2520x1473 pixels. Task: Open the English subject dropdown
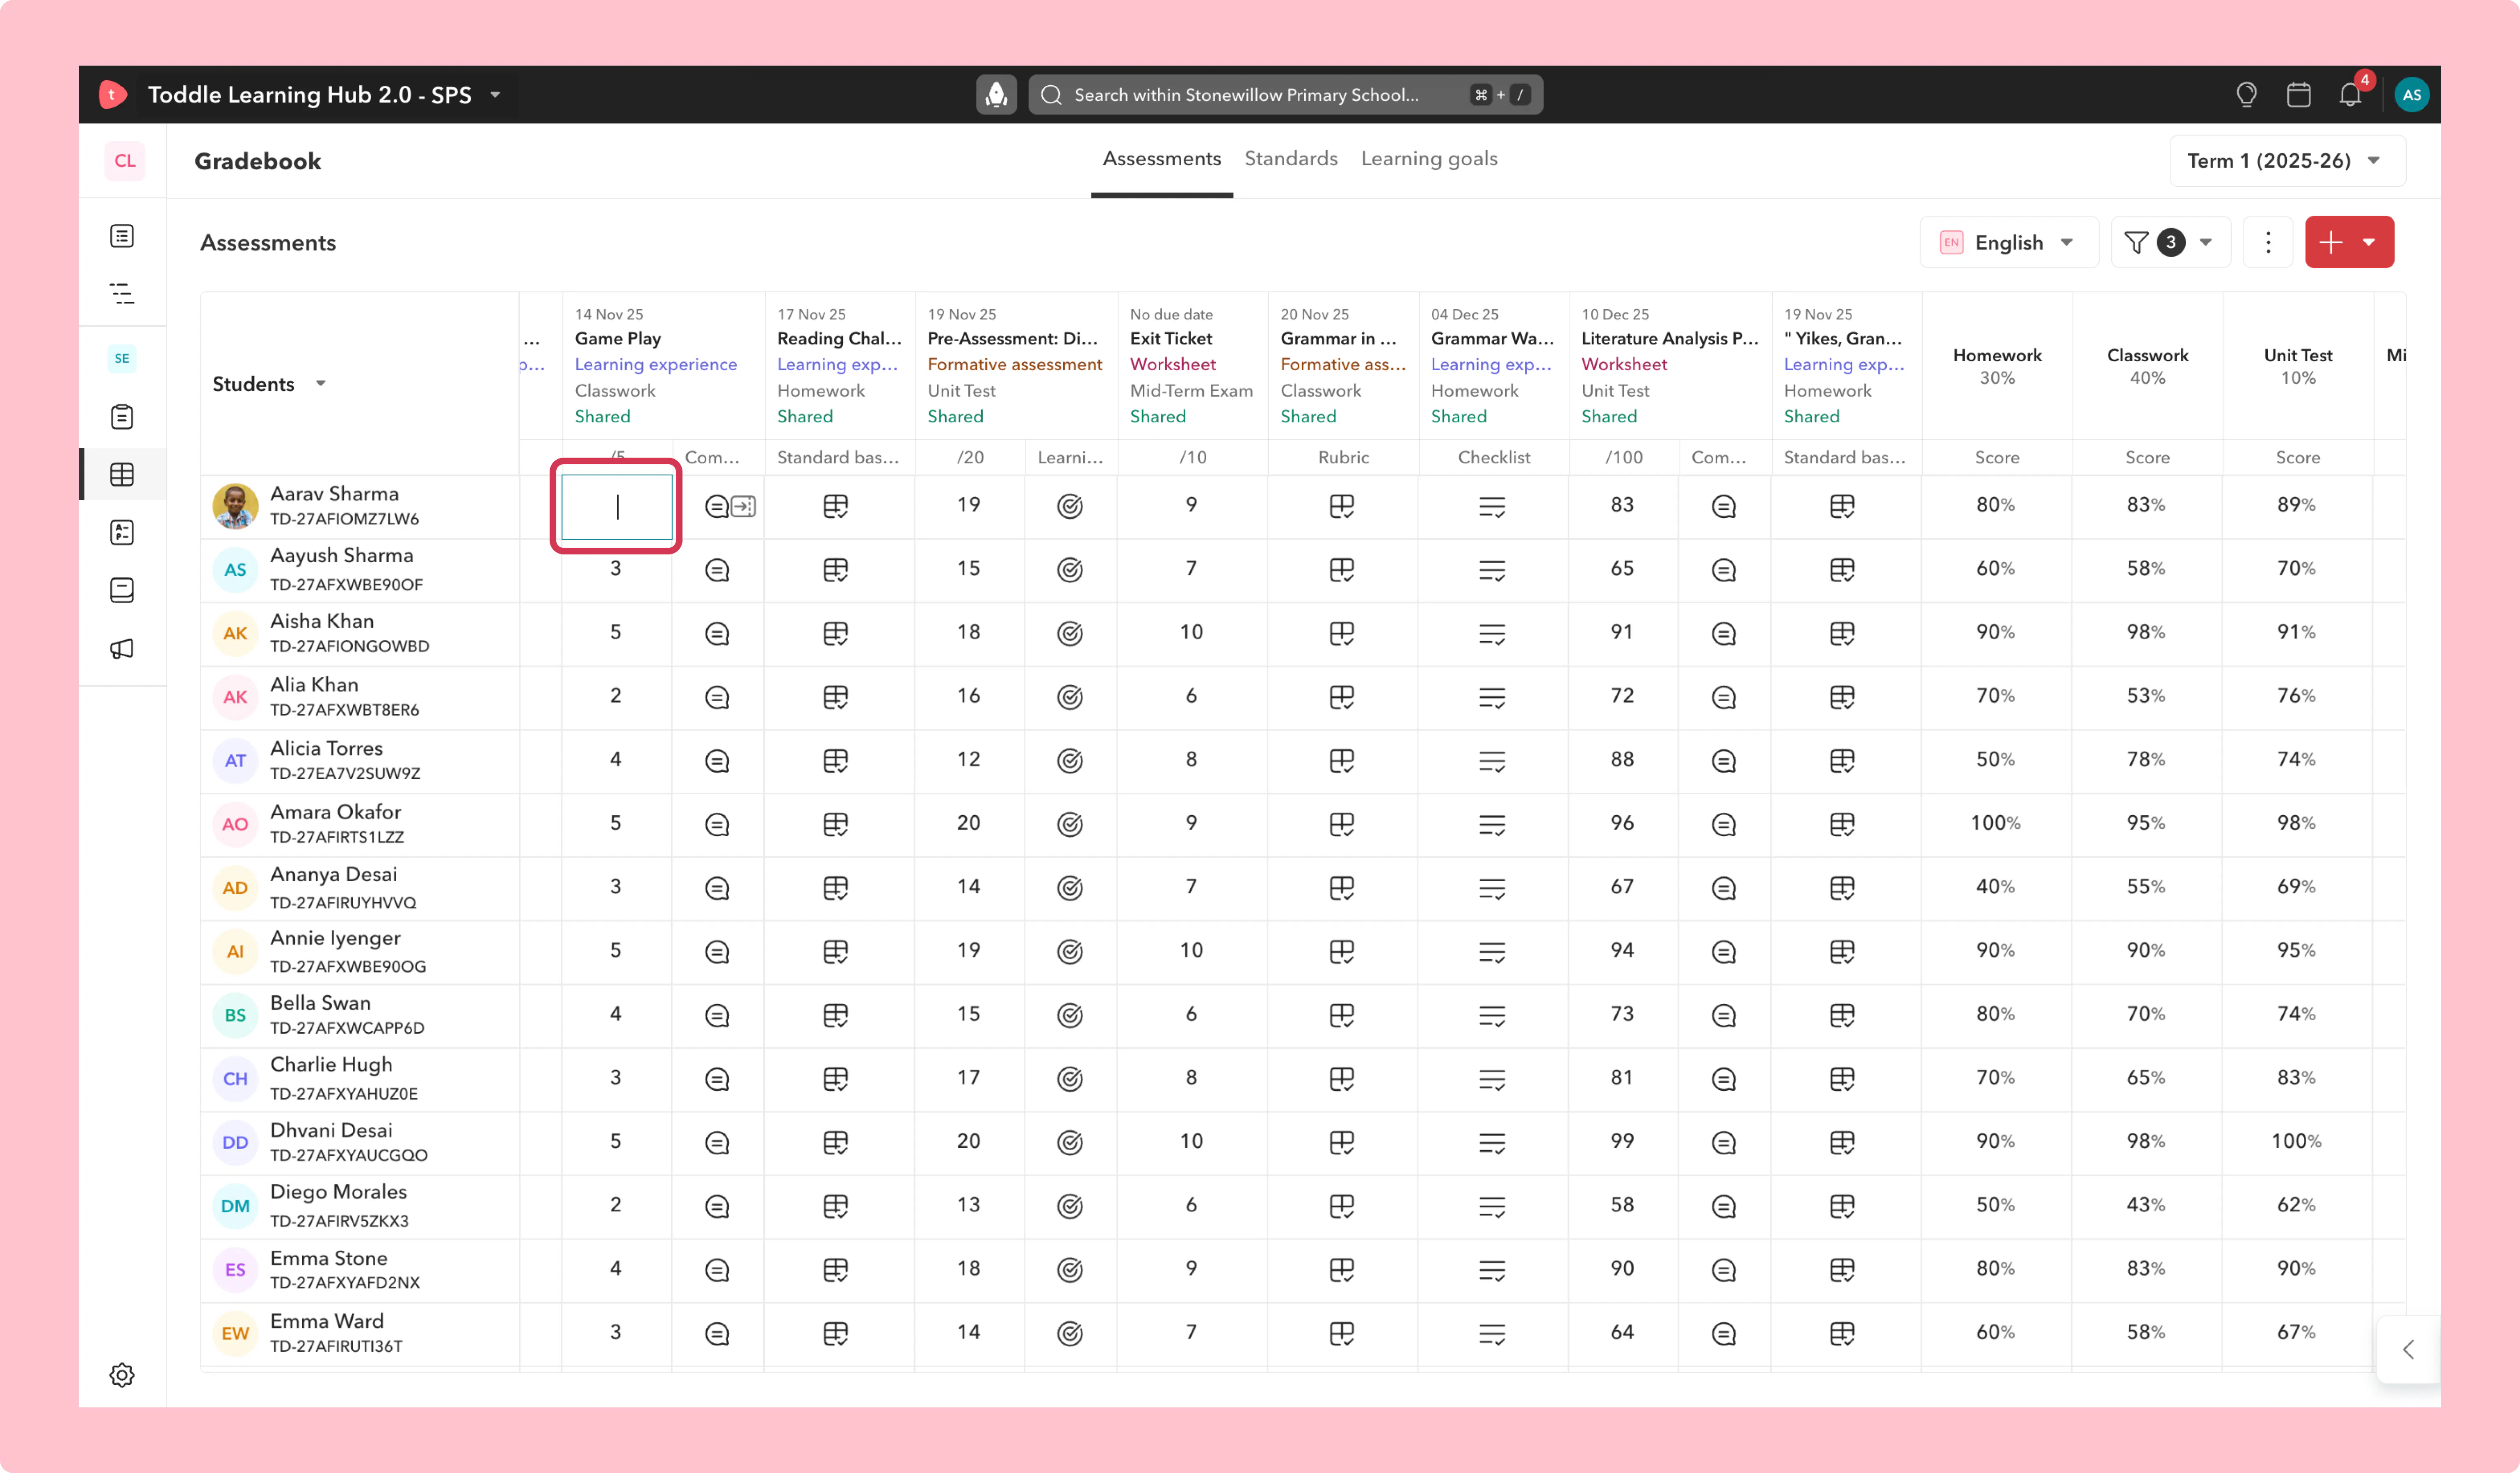(2008, 242)
